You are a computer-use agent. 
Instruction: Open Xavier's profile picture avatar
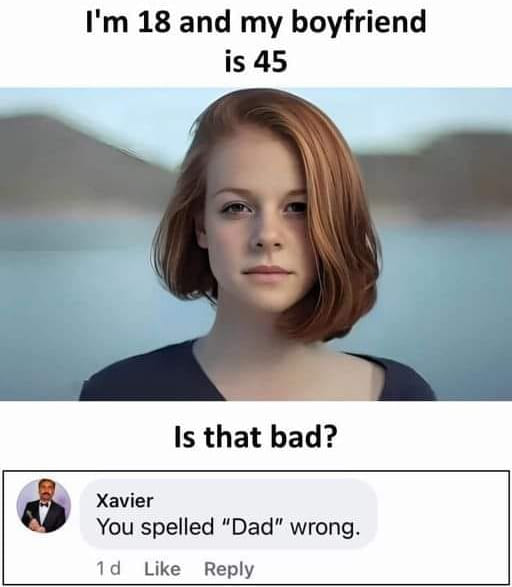(x=44, y=505)
